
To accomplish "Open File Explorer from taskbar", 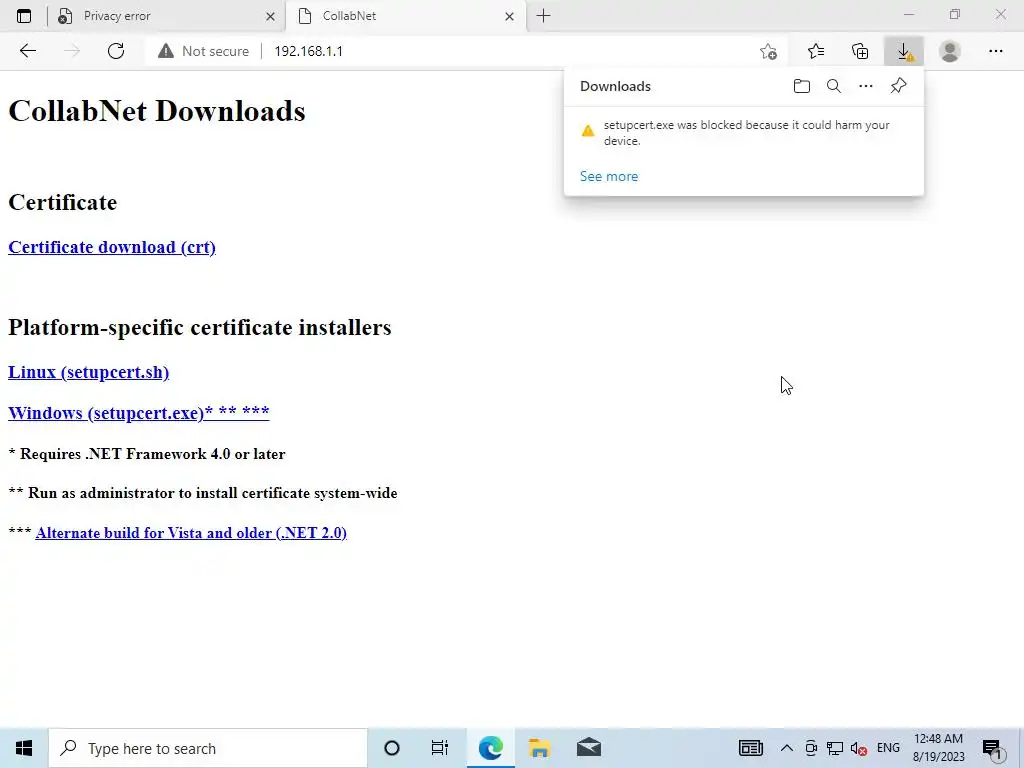I will 539,748.
